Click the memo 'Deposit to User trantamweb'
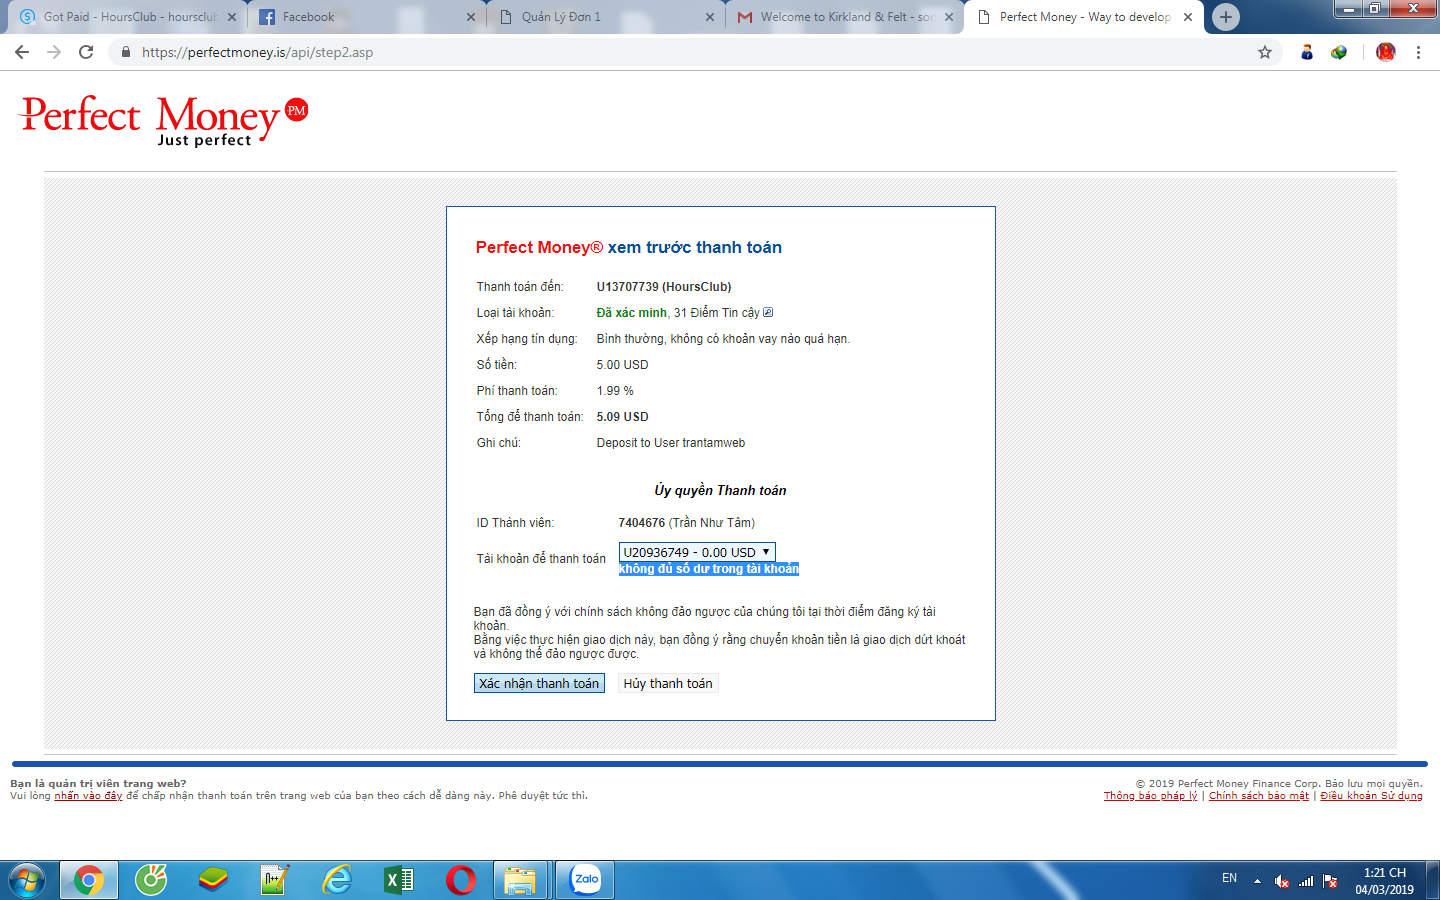 tap(671, 443)
